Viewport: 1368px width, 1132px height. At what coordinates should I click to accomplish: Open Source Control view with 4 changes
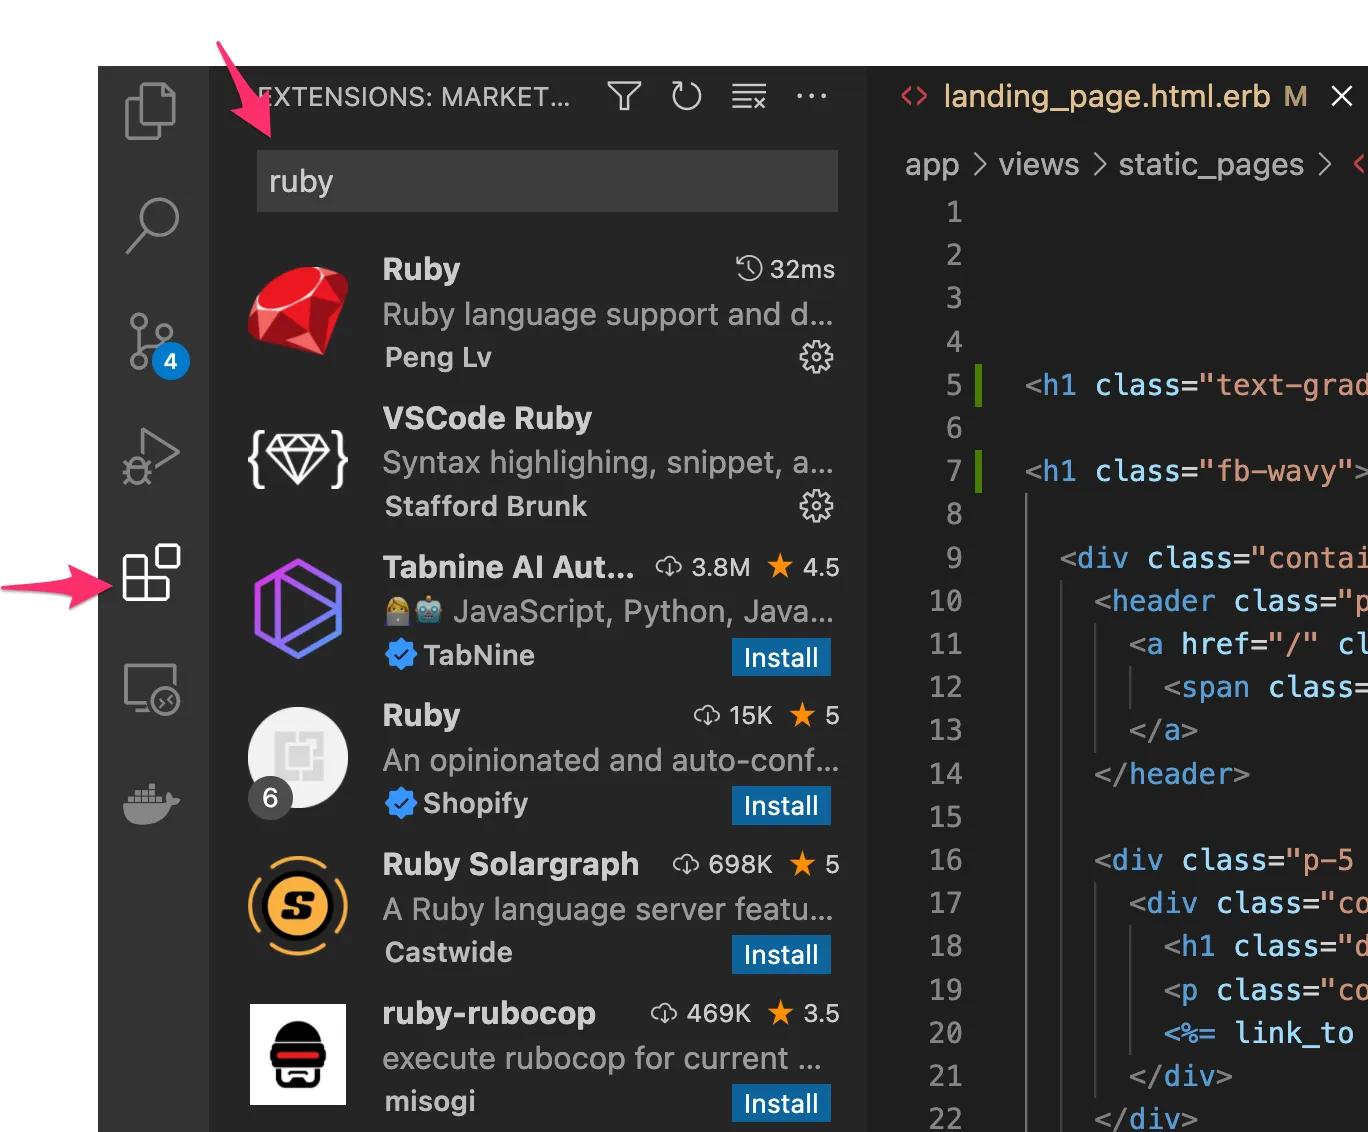(x=152, y=342)
